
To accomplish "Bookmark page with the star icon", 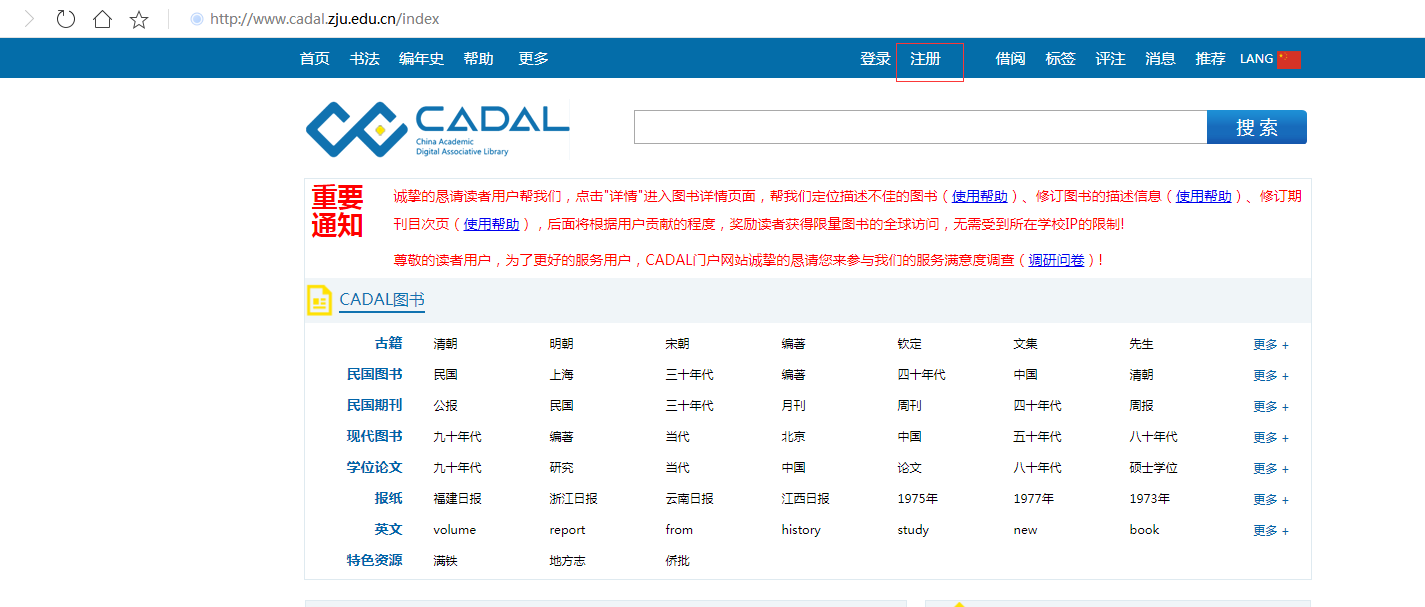I will (139, 19).
